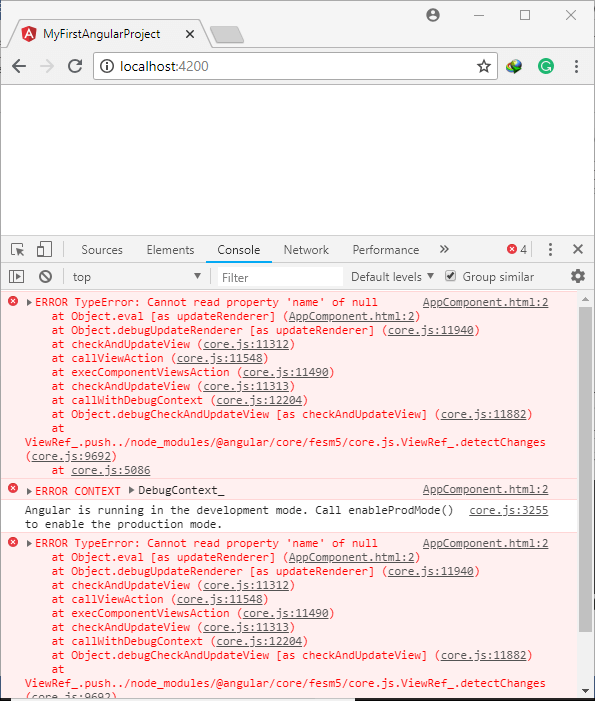Viewport: 595px width, 701px height.
Task: Expand the DebugContext_ object
Action: tap(131, 490)
